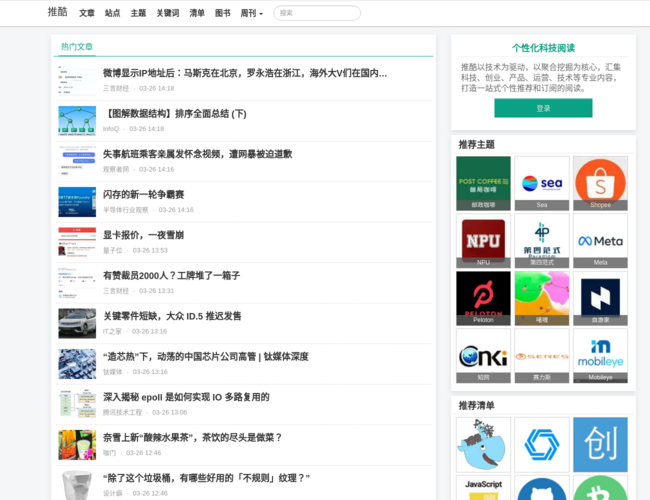Image resolution: width=650 pixels, height=500 pixels.
Task: Open the JavaScript recommended list tile
Action: [x=483, y=488]
